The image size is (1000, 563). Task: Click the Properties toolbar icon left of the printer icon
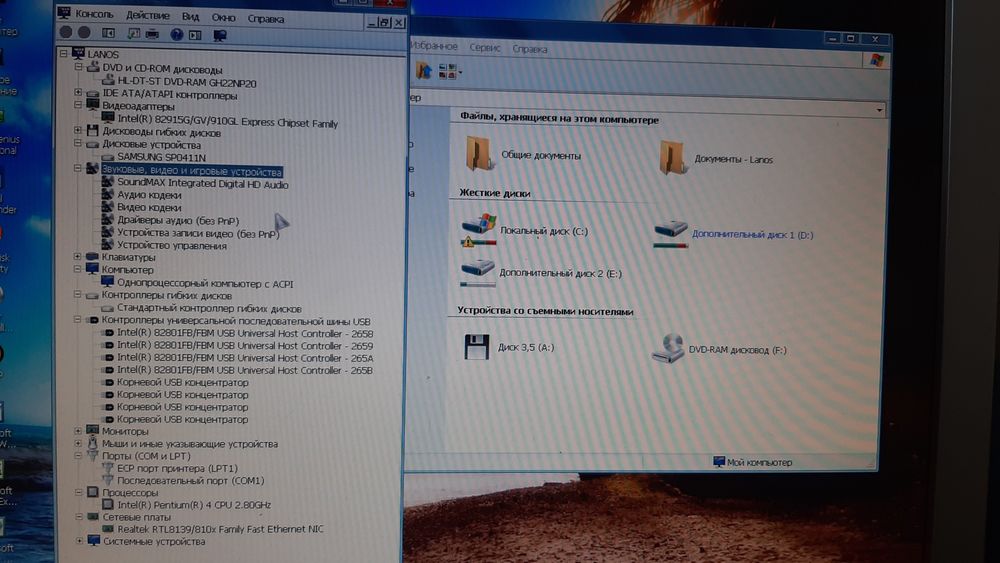(x=133, y=33)
